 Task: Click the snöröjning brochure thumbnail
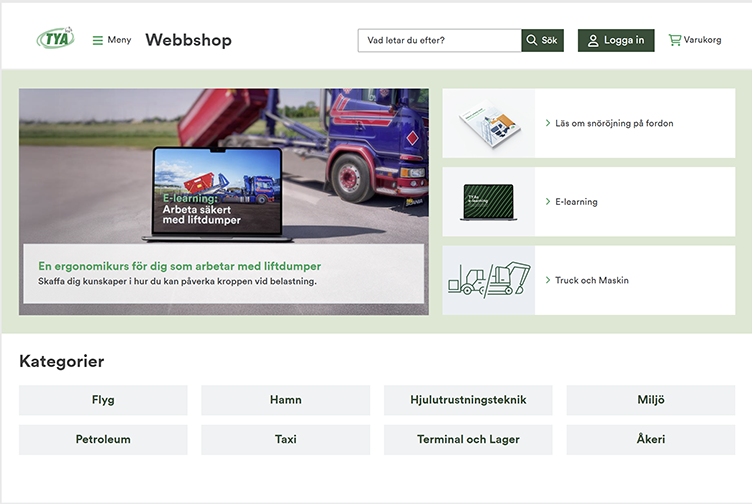pyautogui.click(x=488, y=123)
